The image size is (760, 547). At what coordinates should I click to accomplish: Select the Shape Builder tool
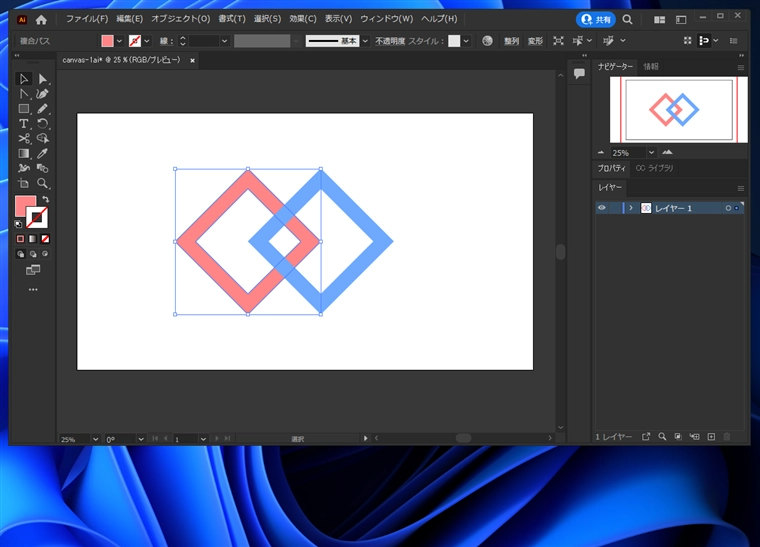[x=43, y=139]
